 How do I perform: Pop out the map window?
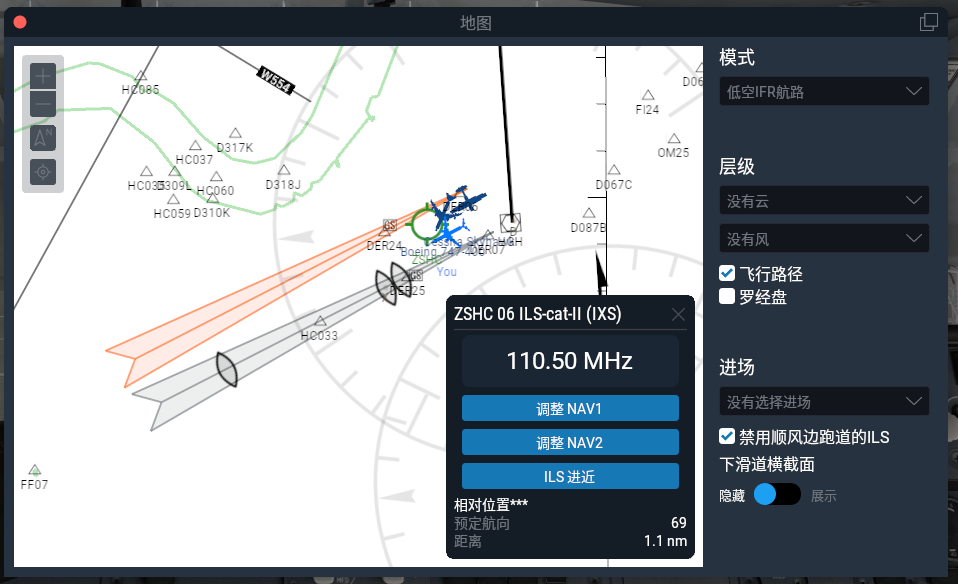929,22
